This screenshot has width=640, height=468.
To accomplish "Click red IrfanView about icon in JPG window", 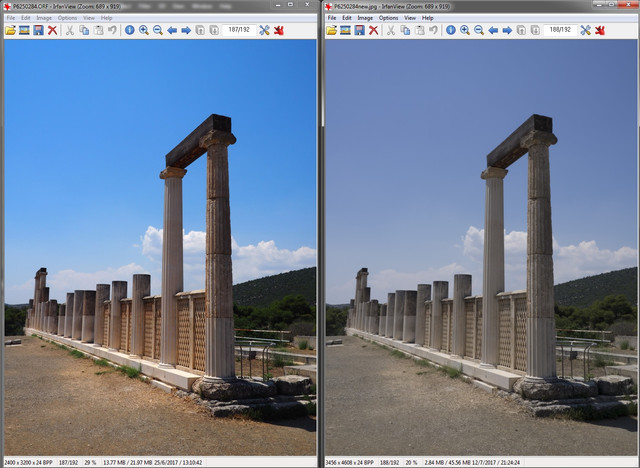I will (x=599, y=30).
